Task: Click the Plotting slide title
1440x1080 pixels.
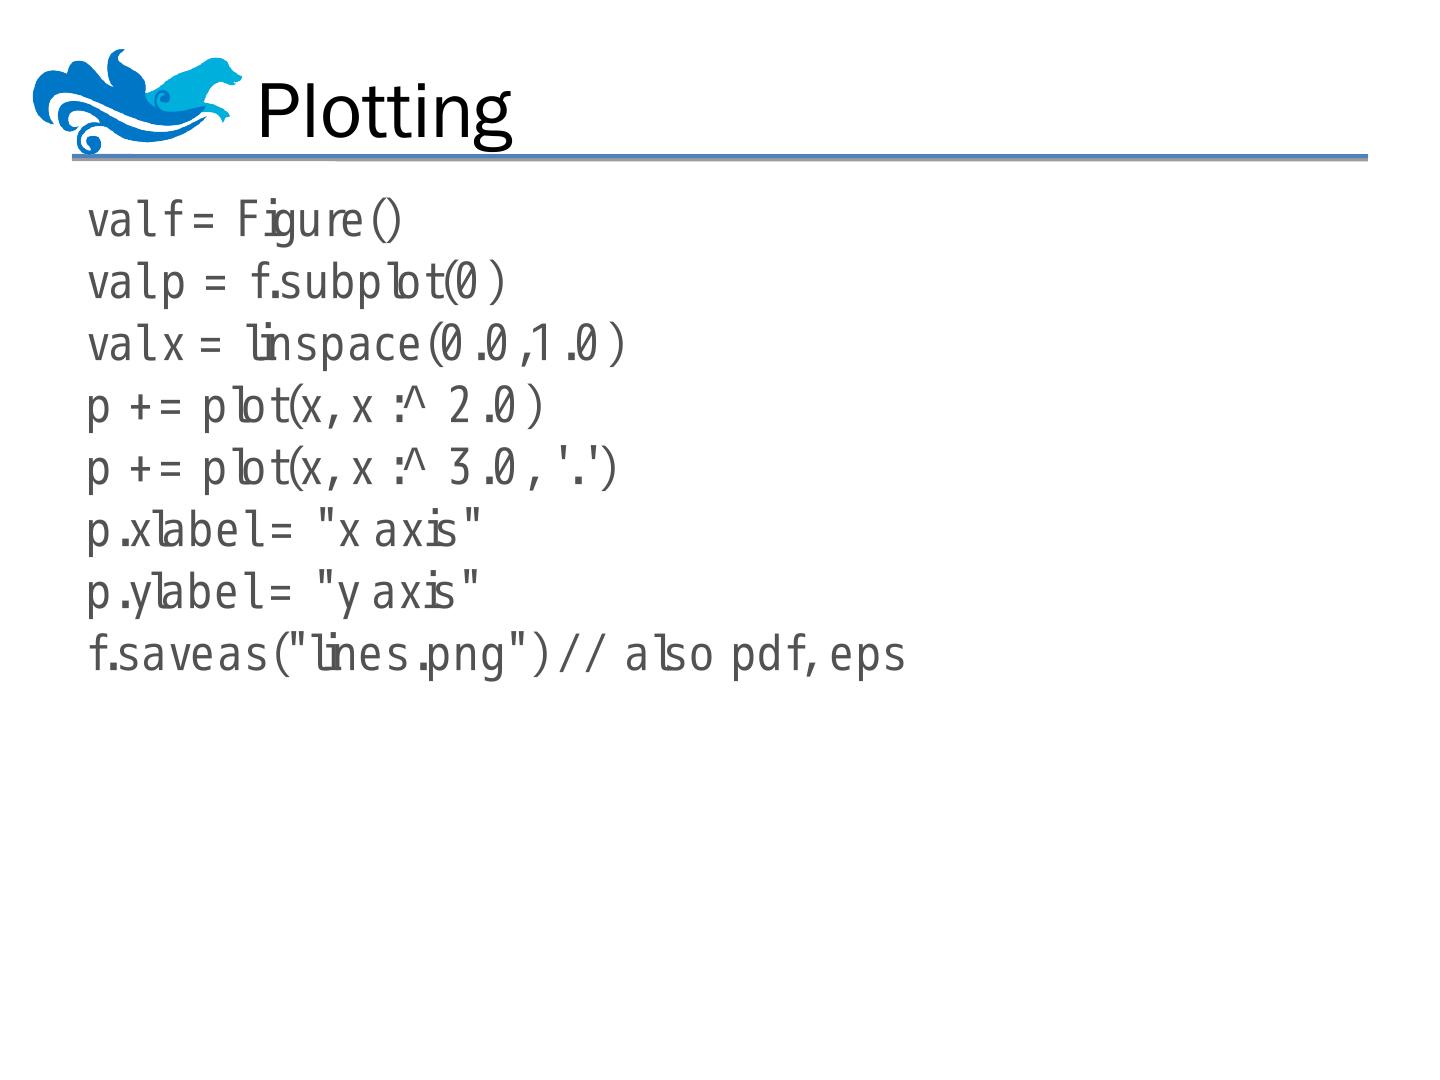Action: [384, 112]
